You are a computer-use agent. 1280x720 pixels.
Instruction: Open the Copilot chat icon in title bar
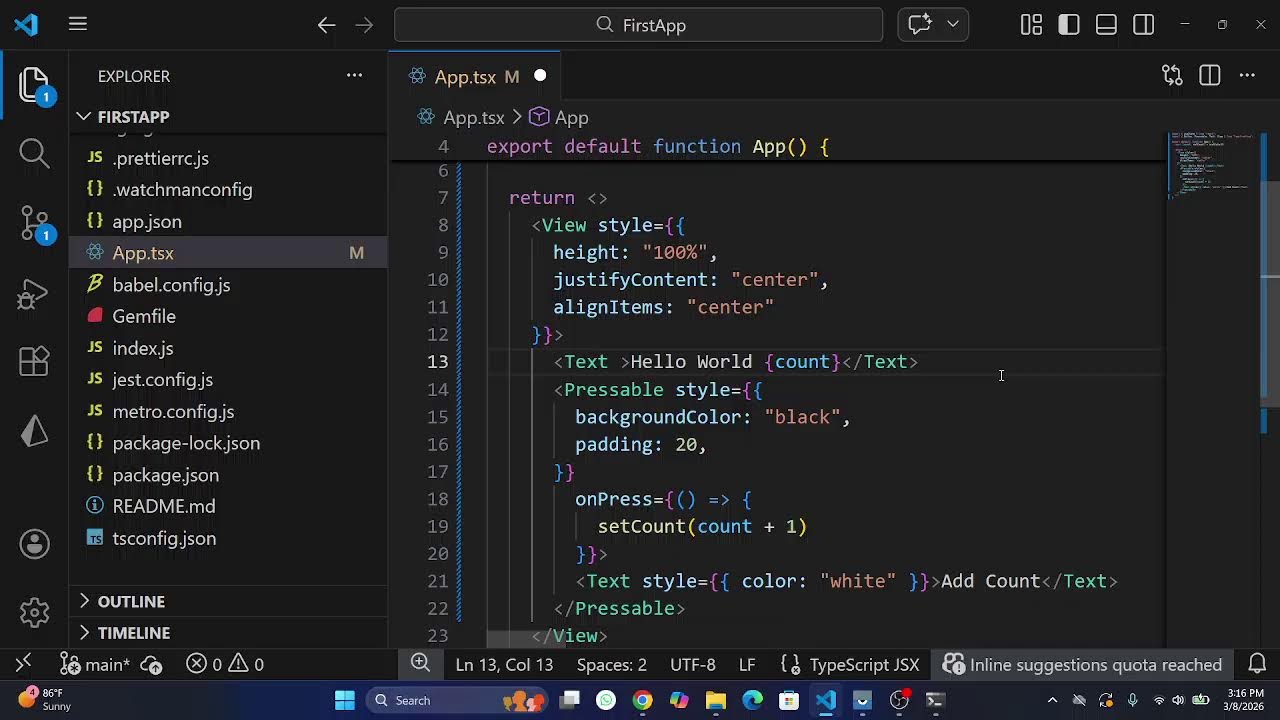tap(920, 25)
